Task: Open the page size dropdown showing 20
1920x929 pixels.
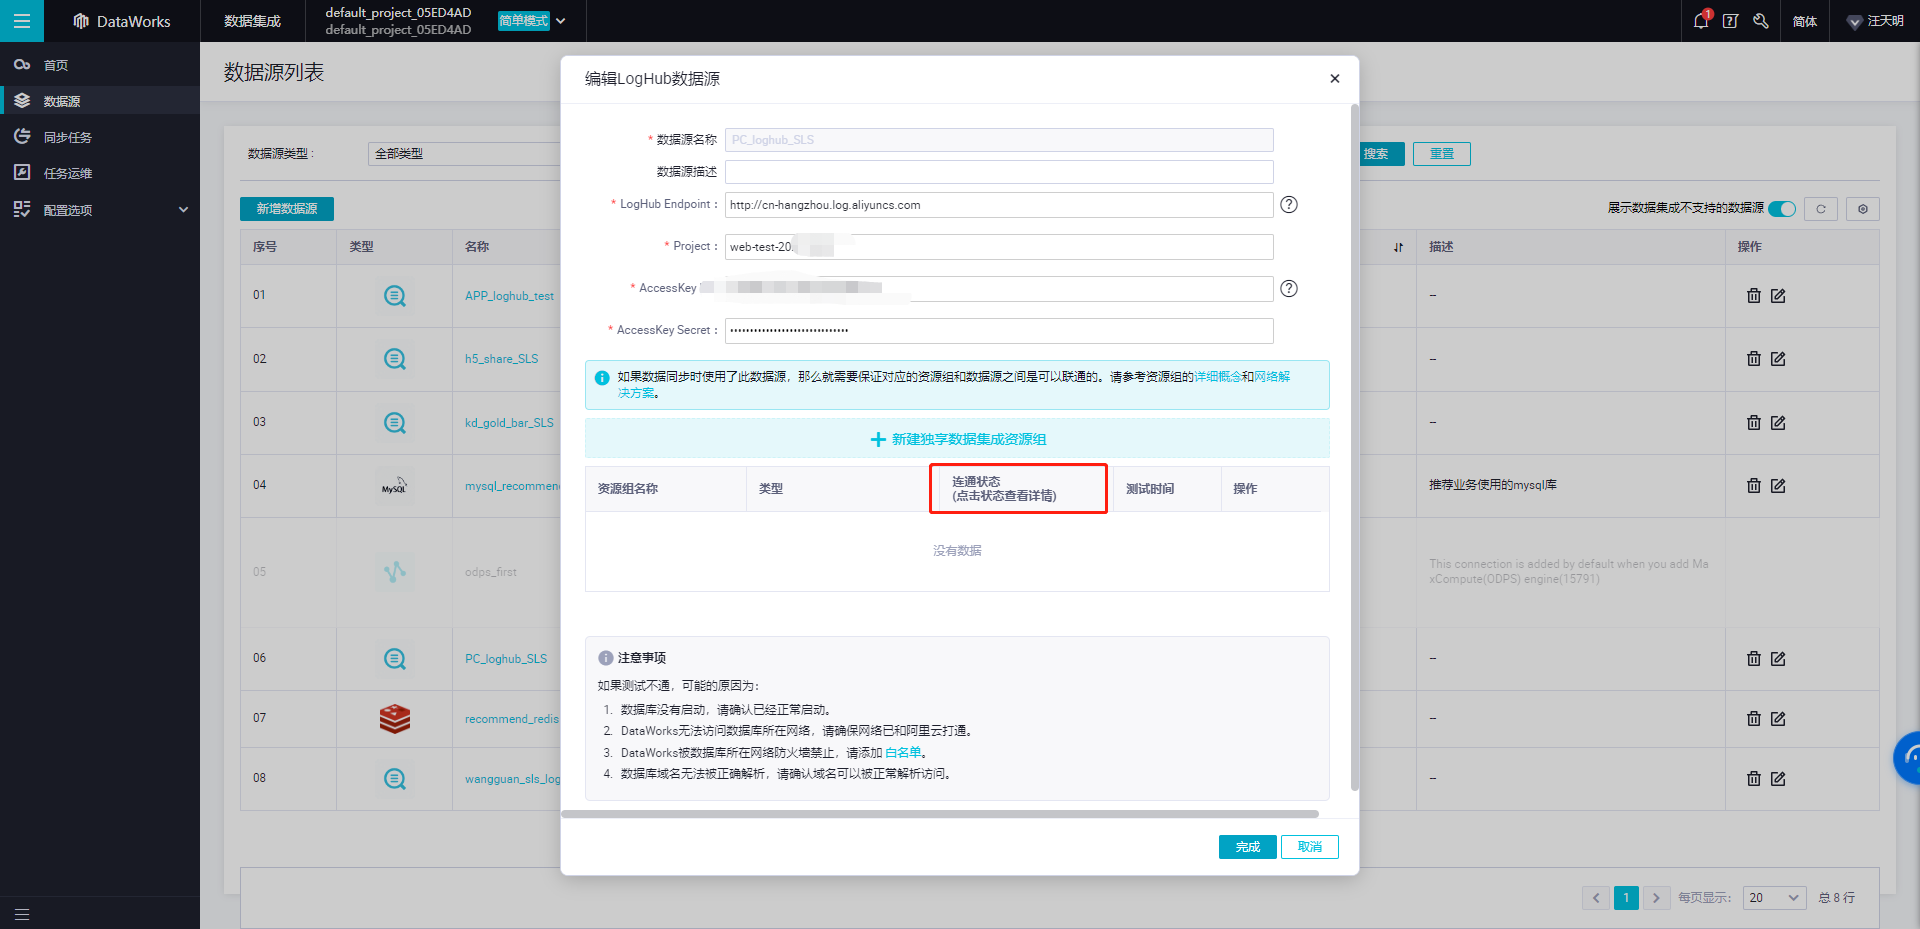Action: click(1774, 898)
